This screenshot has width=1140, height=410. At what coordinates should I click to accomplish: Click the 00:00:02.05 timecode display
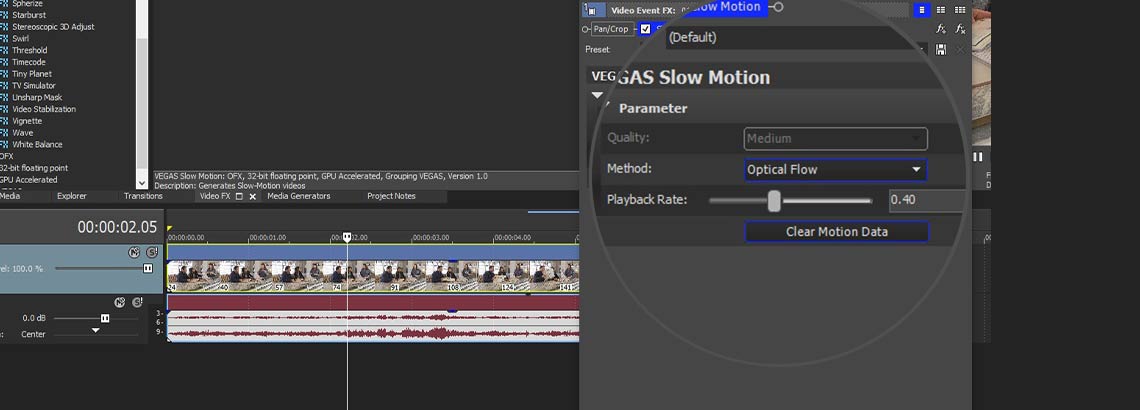pyautogui.click(x=117, y=227)
